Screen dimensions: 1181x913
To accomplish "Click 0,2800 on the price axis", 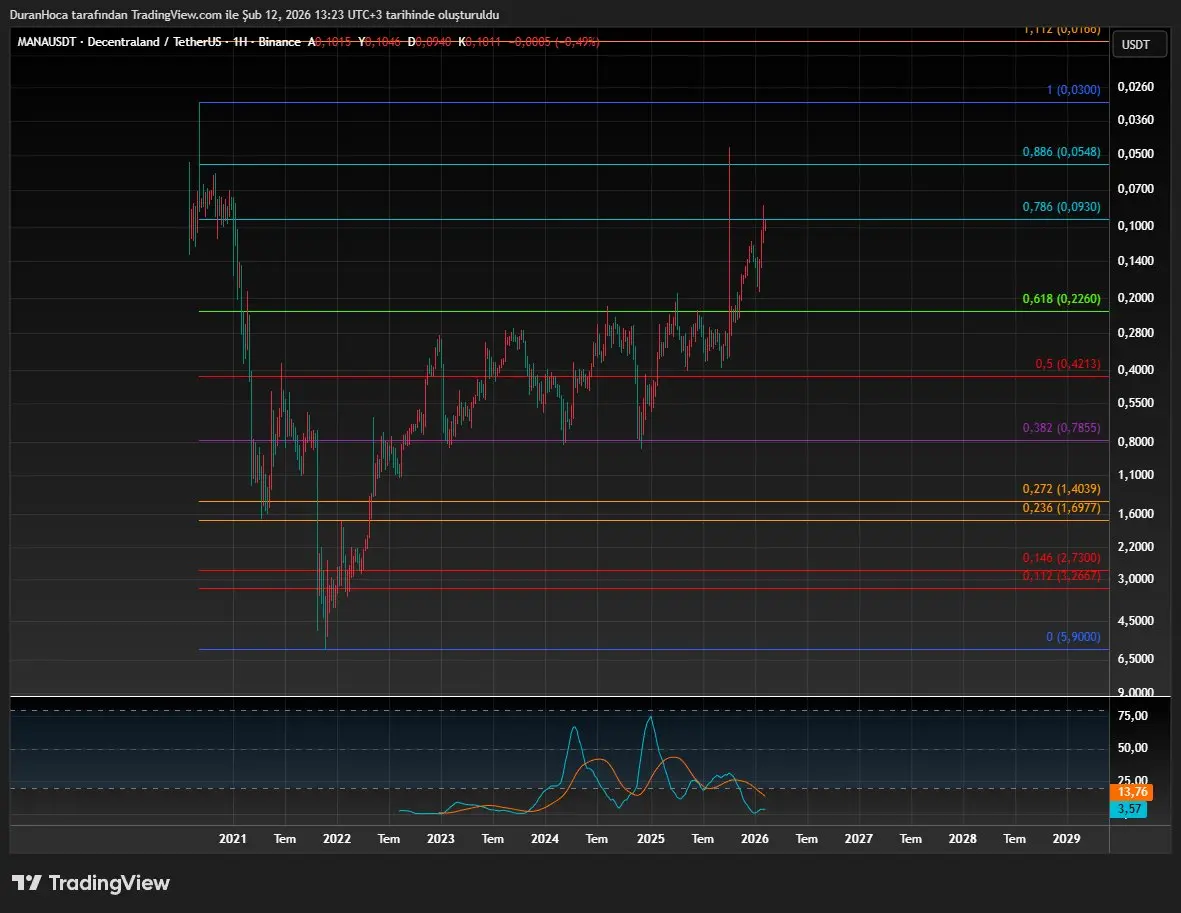I will [1135, 332].
